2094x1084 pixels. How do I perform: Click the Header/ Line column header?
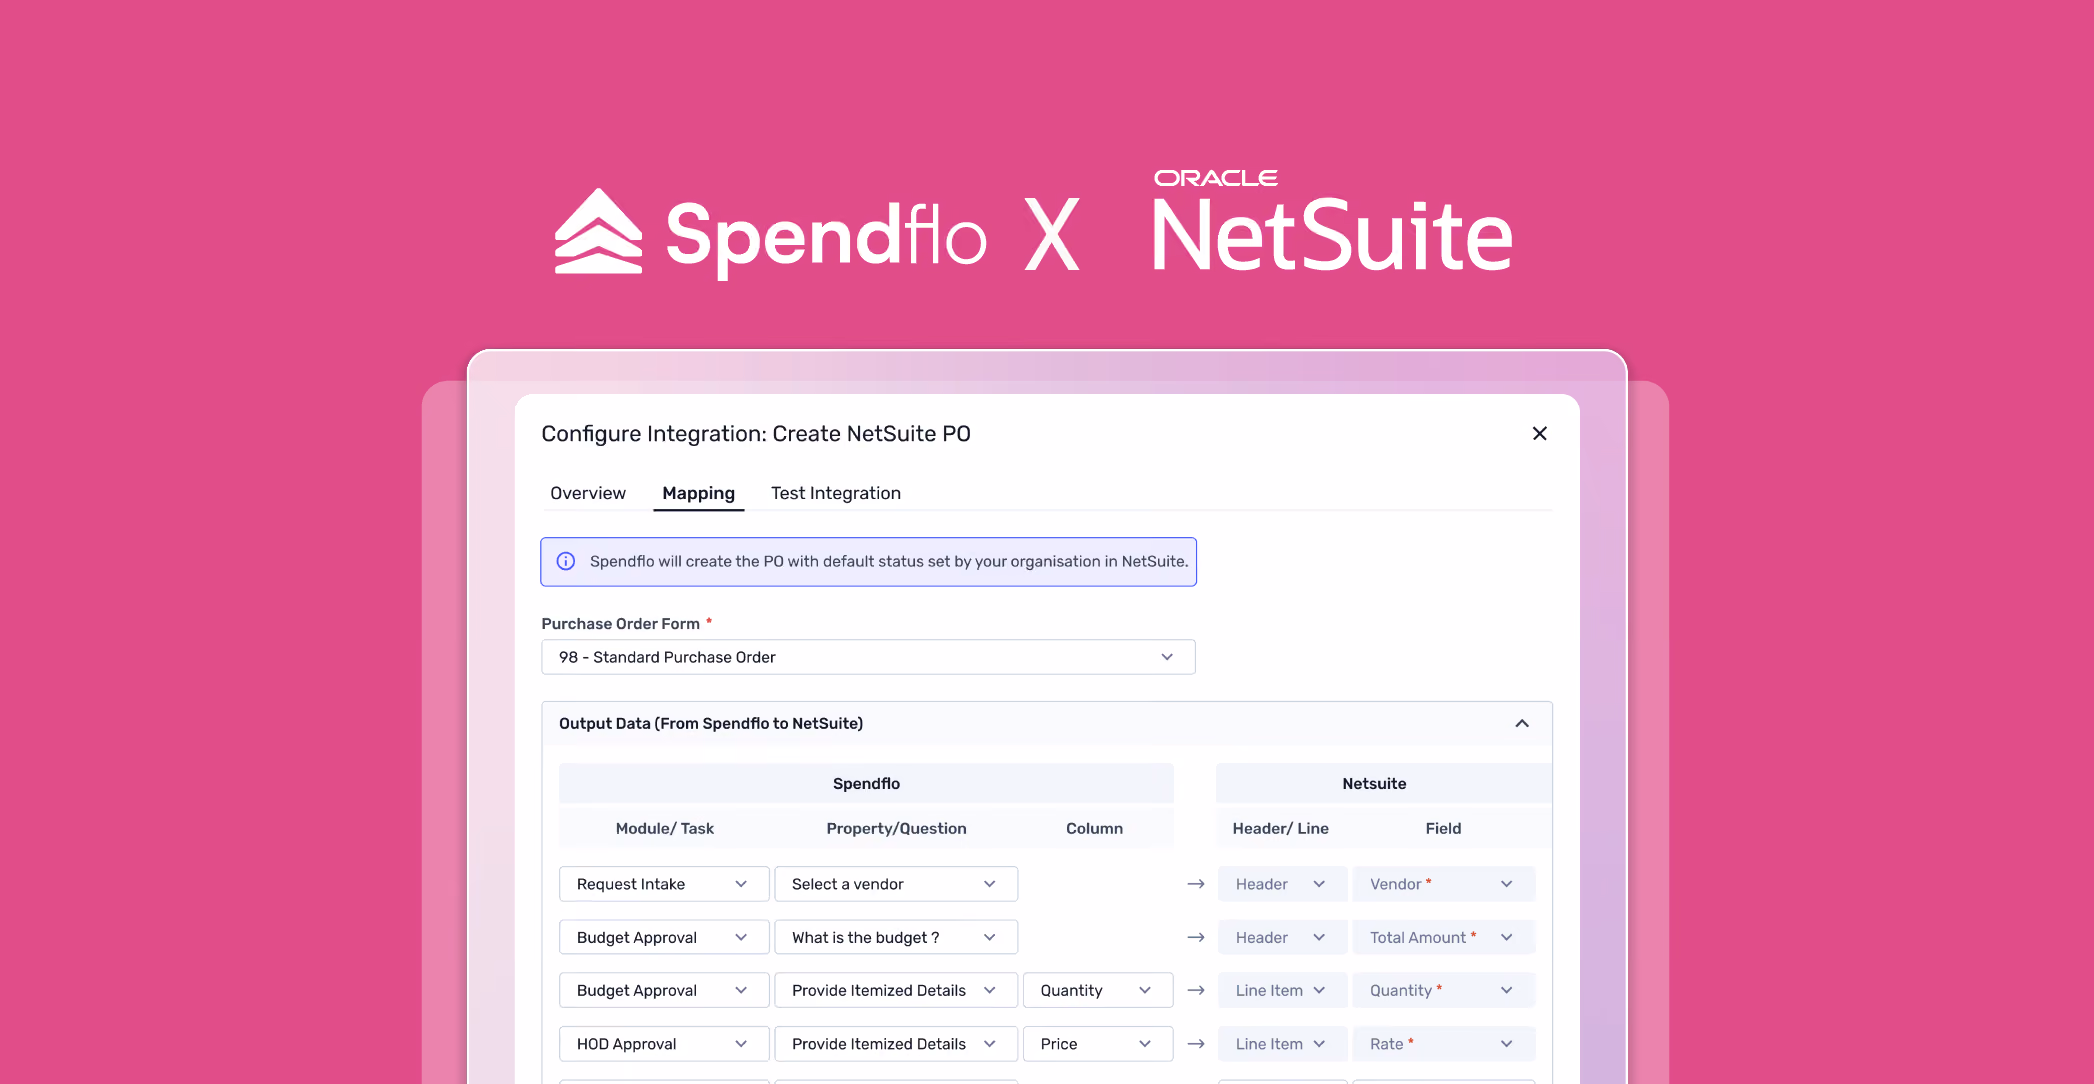point(1280,828)
